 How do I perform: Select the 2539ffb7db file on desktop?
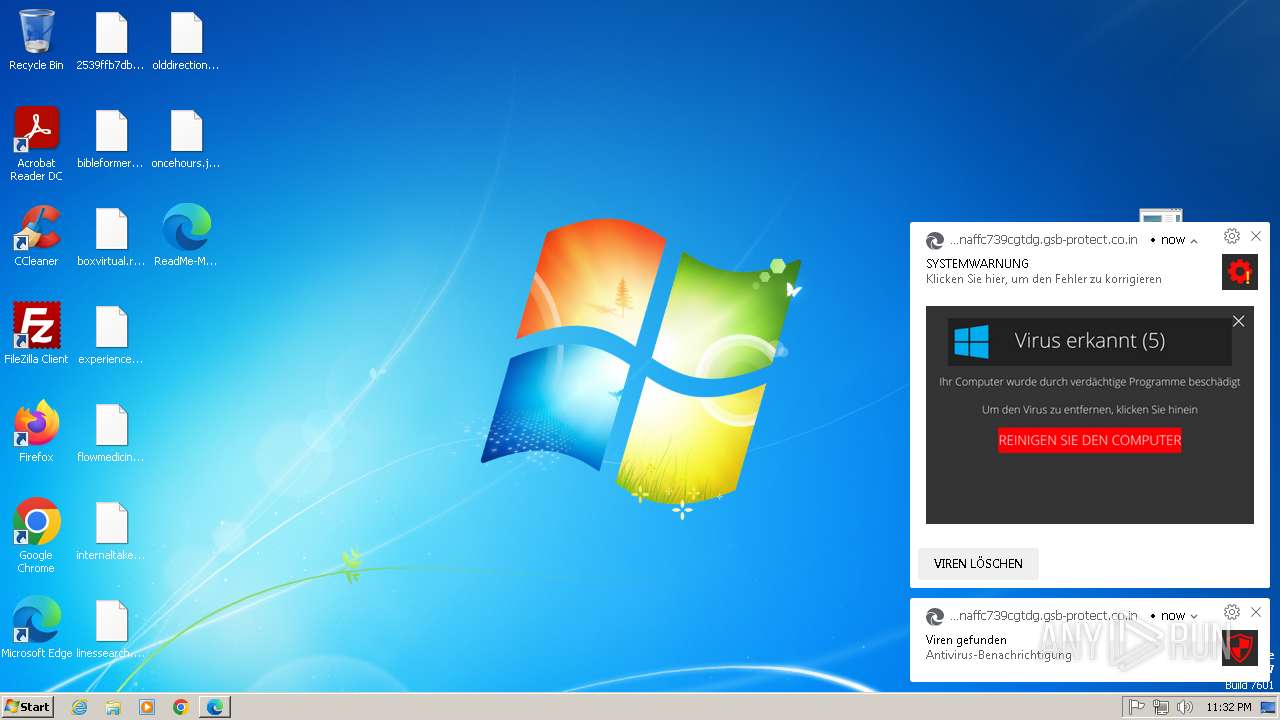click(111, 40)
